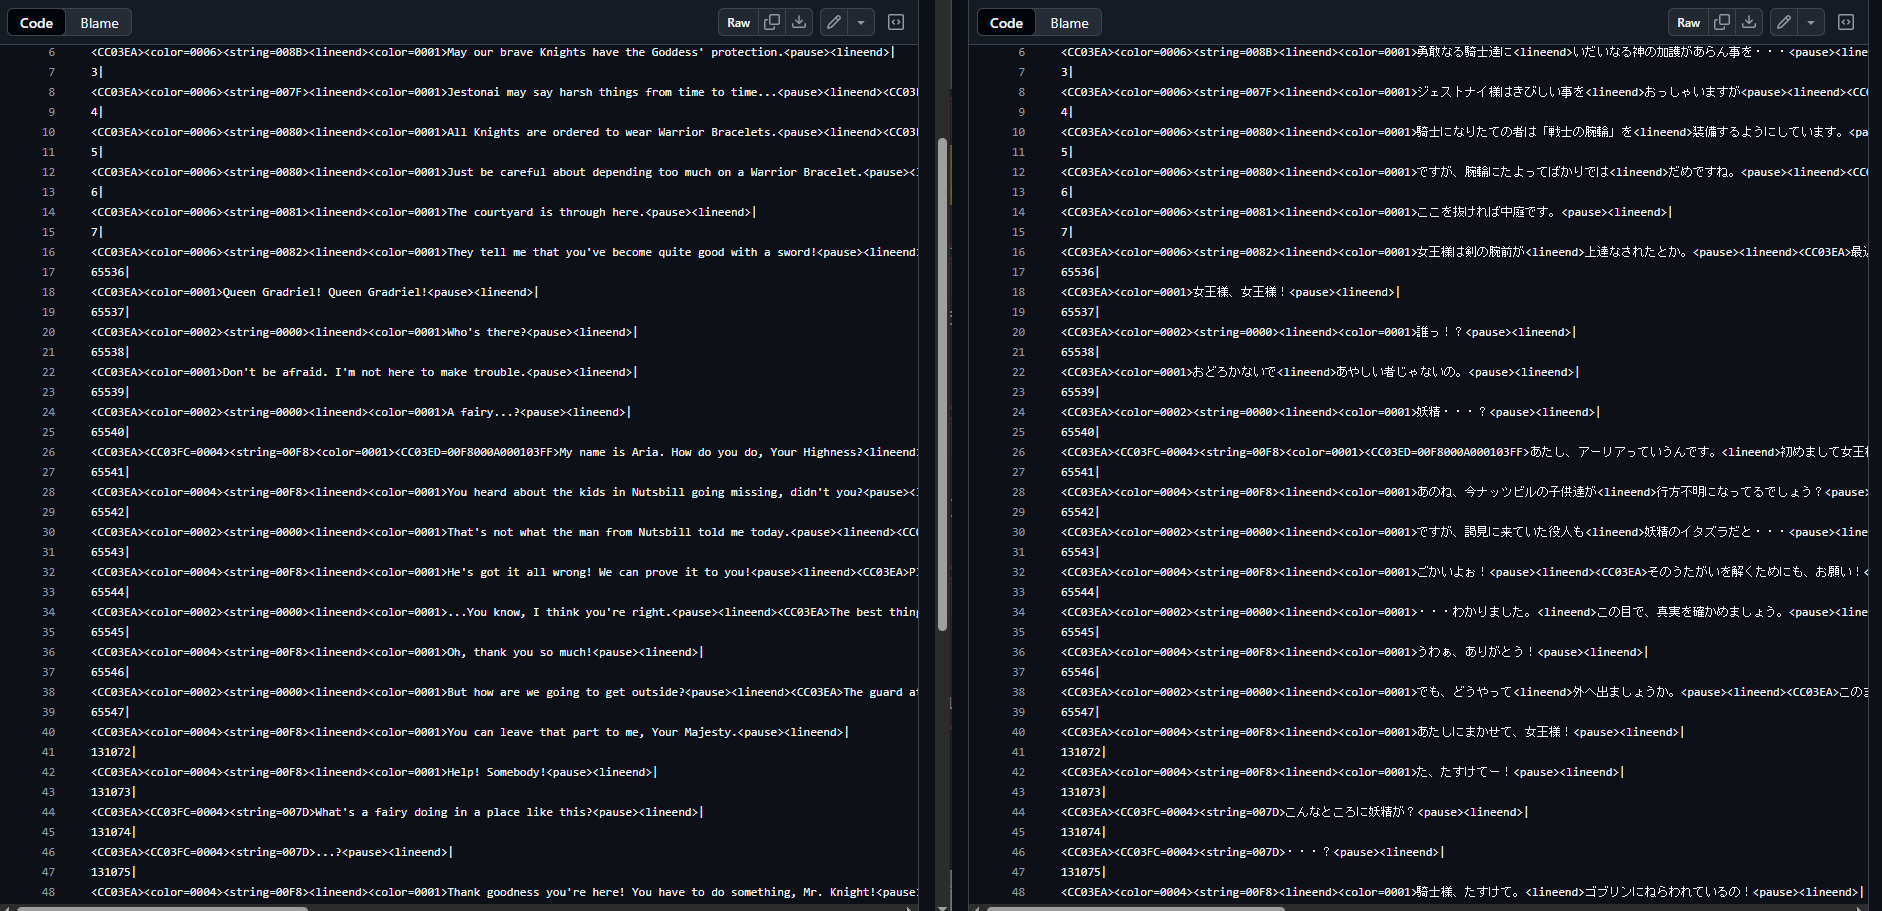Click the 131072 ID line in left pane

[113, 752]
